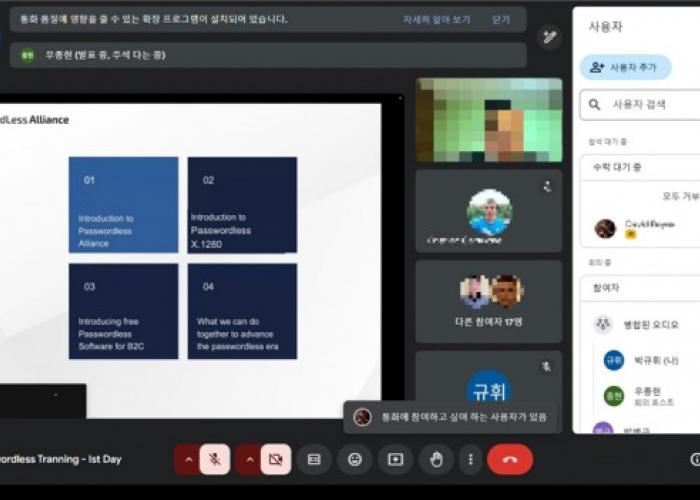Open the tile with blue-shirt avatar
The image size is (700, 500).
(489, 211)
